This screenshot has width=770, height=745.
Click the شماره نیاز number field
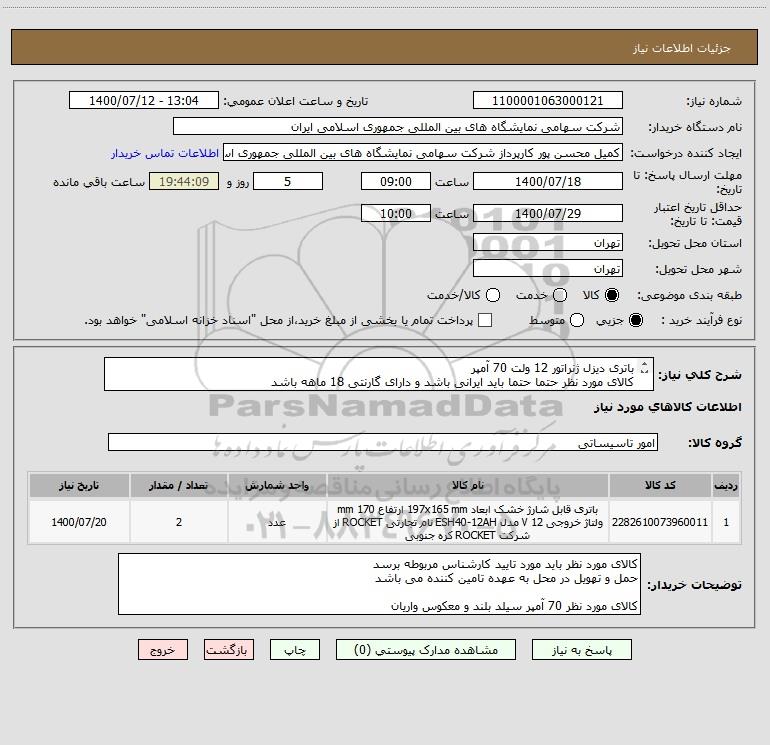548,101
